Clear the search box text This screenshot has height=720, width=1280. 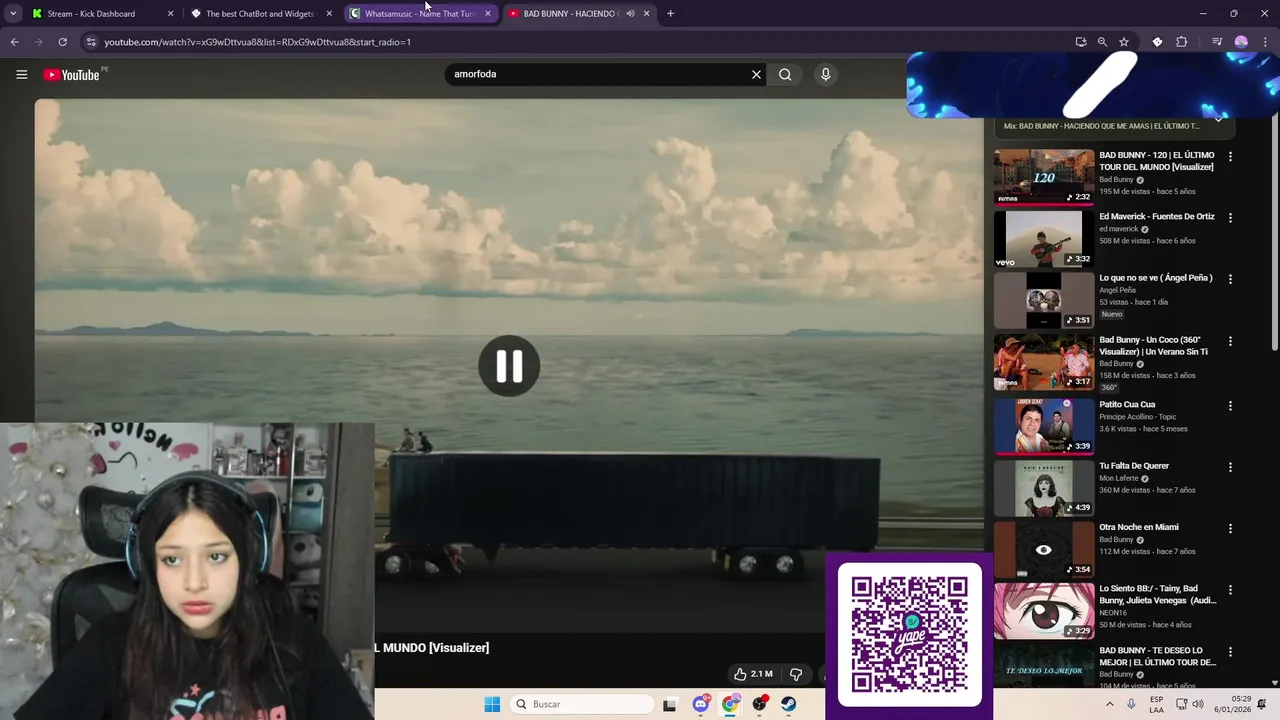click(x=756, y=74)
